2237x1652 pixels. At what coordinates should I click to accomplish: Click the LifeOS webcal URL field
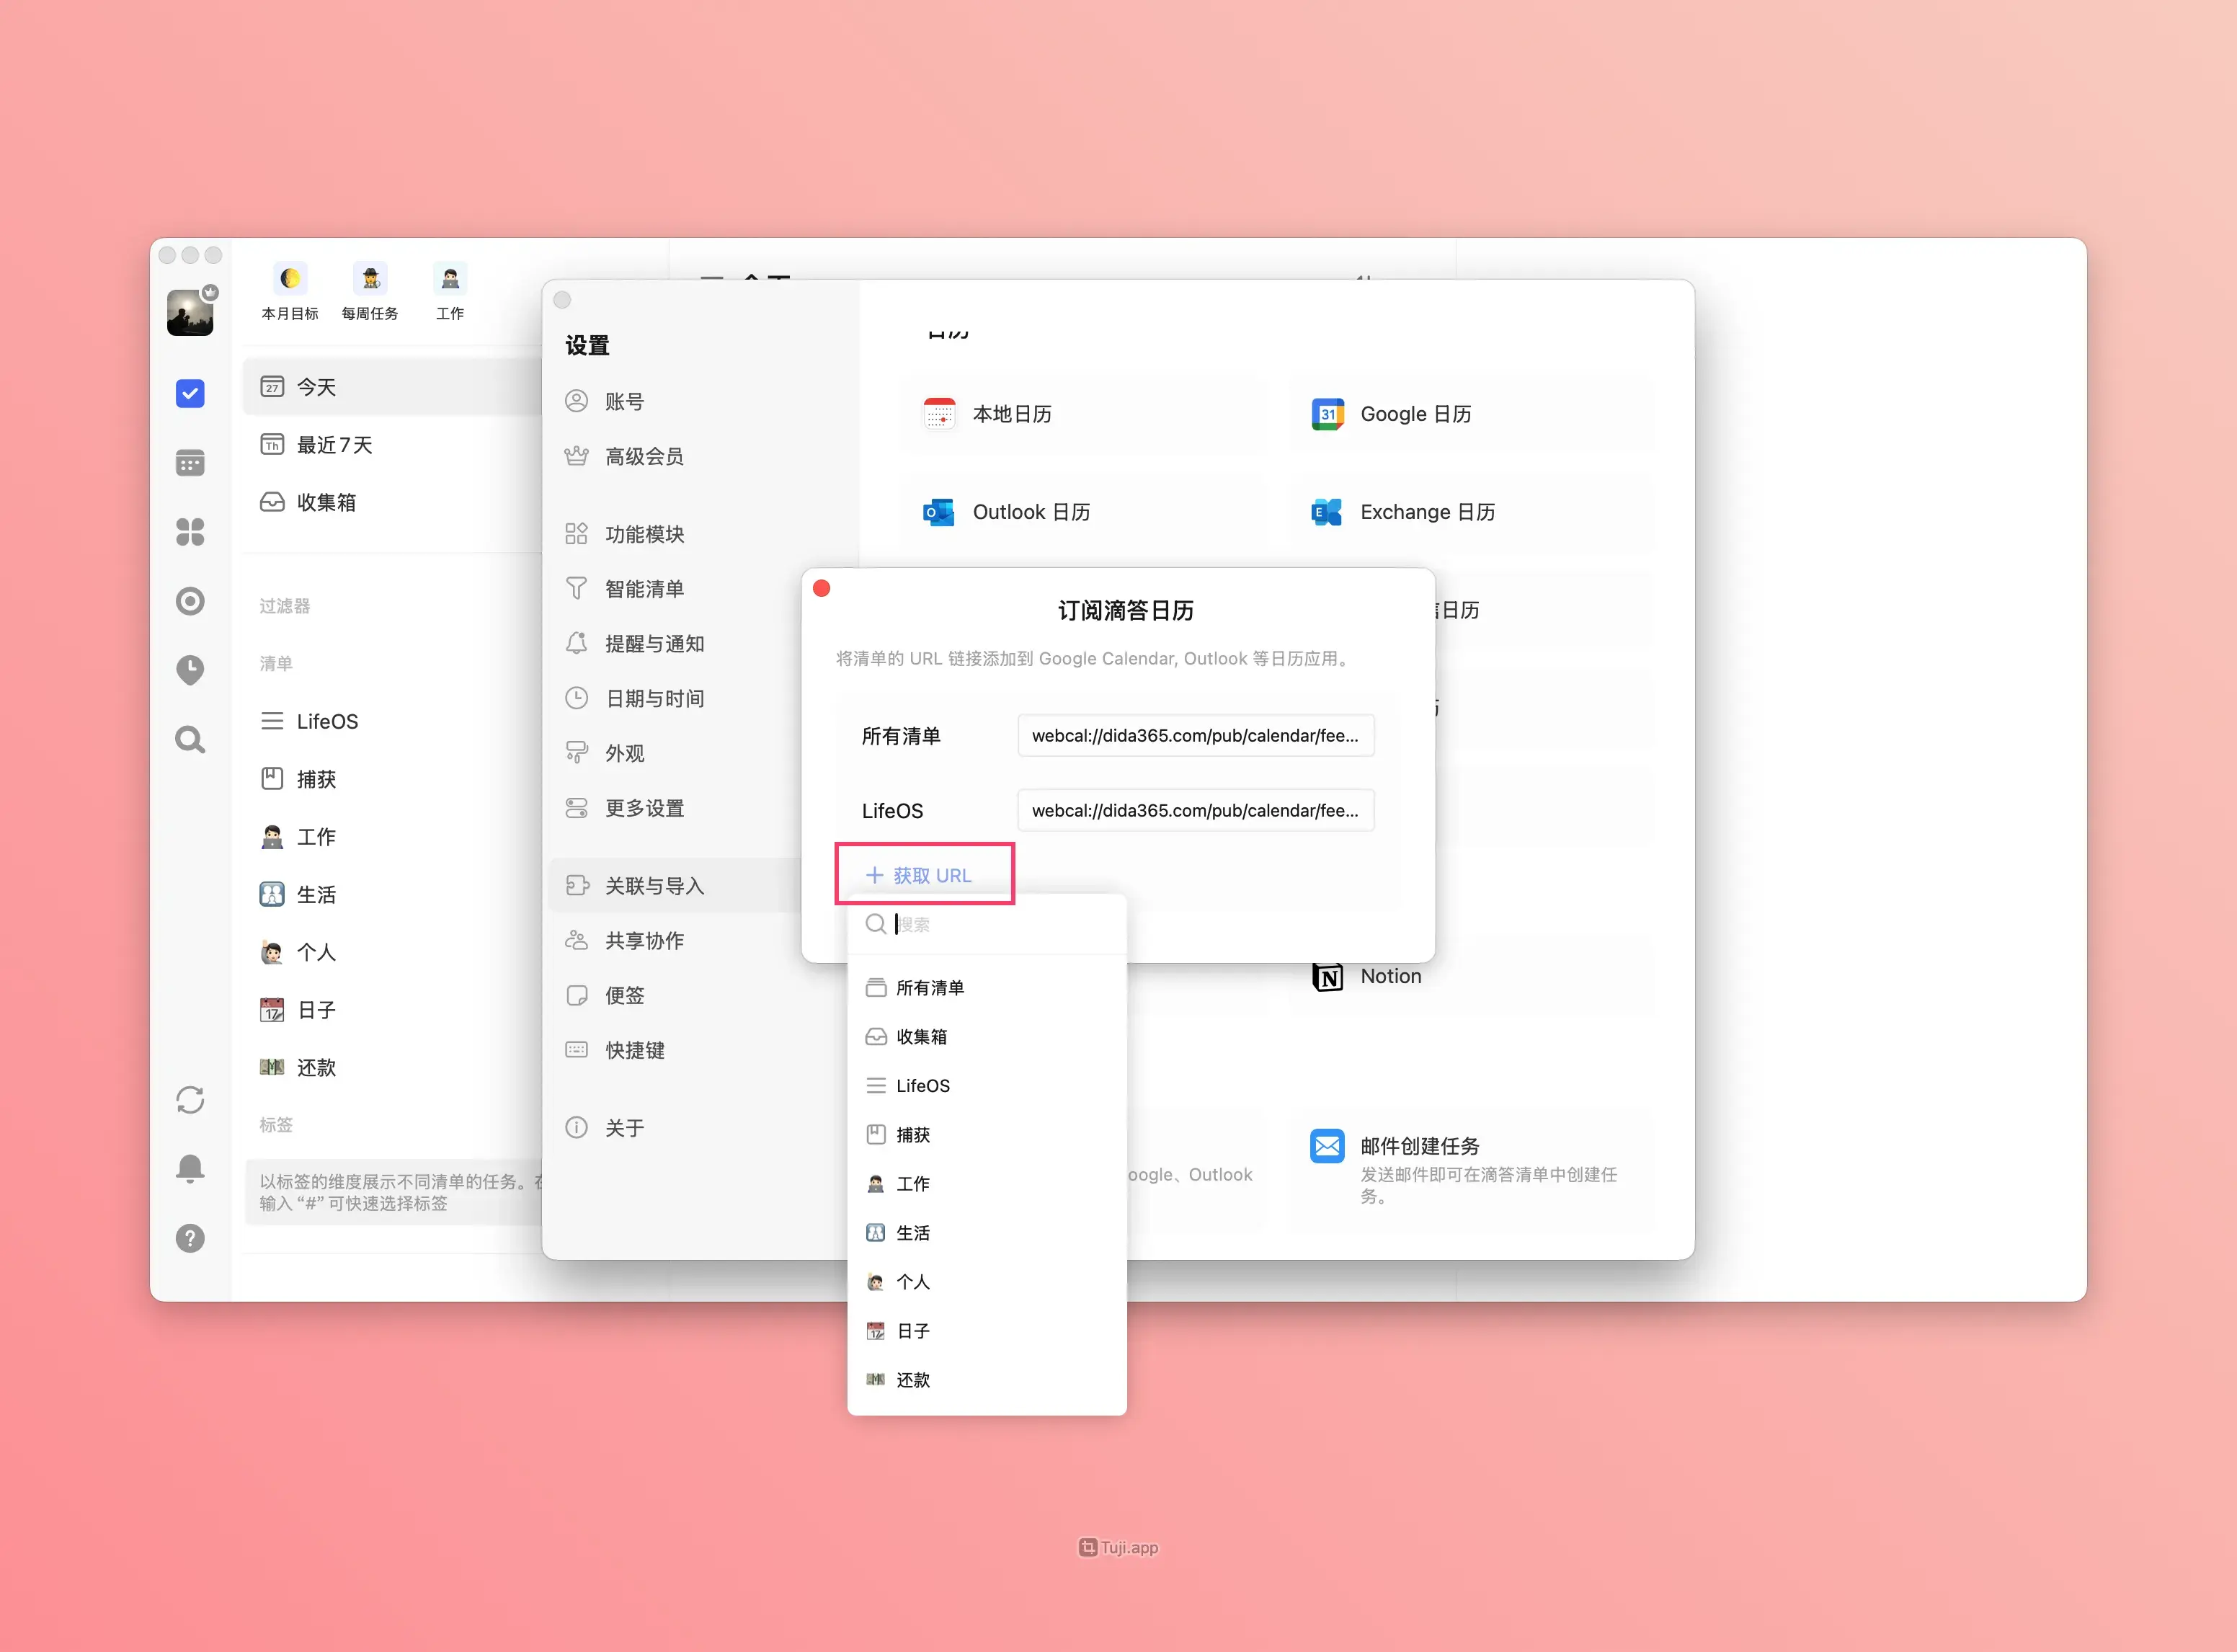tap(1195, 810)
